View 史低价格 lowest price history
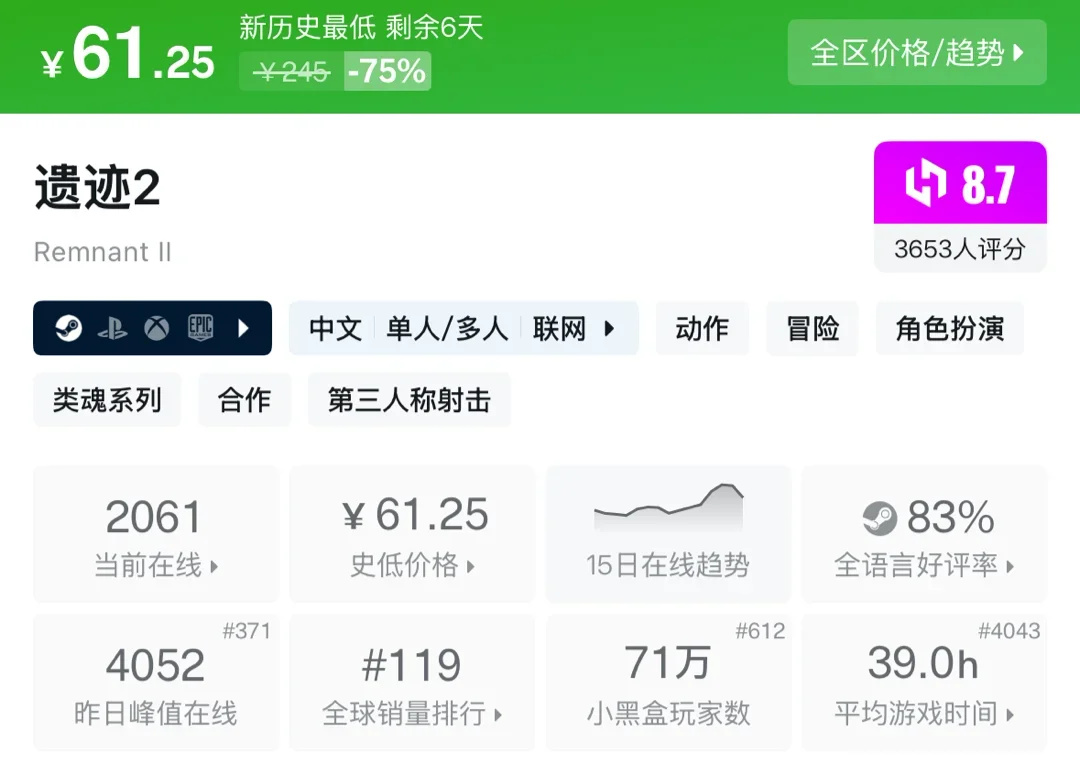The width and height of the screenshot is (1080, 764). tap(412, 535)
